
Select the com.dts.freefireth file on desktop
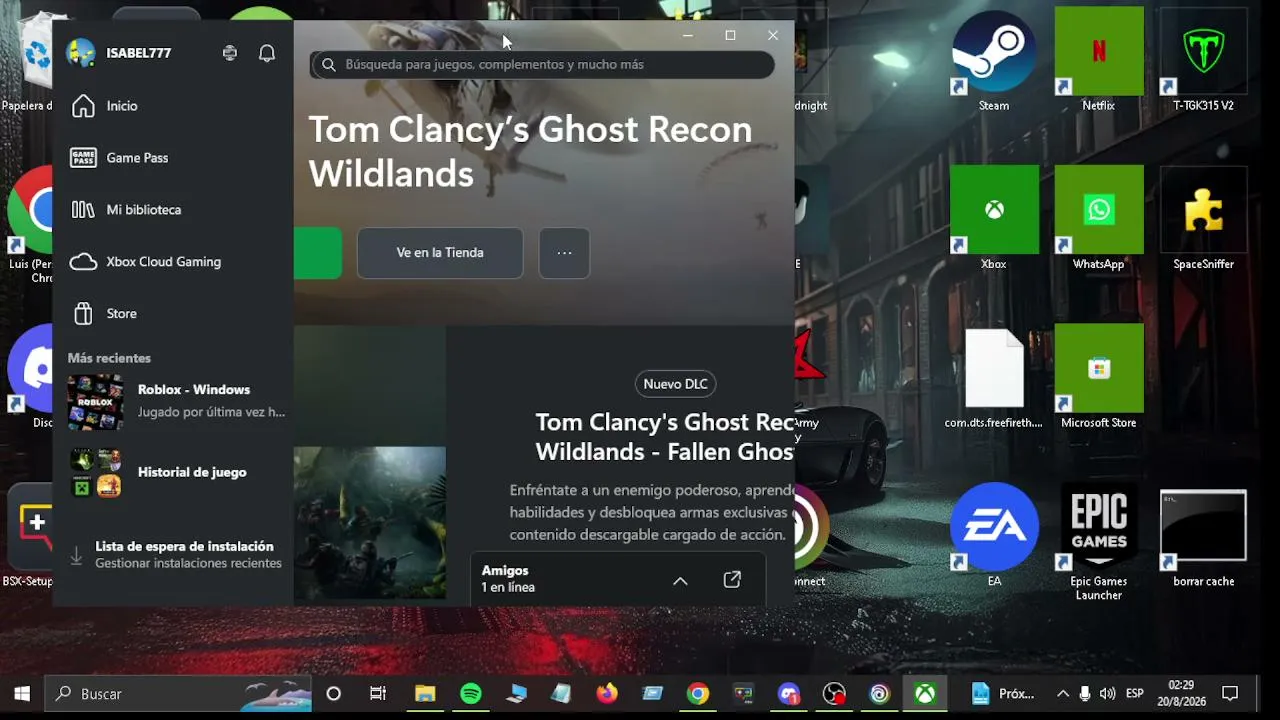(x=994, y=378)
